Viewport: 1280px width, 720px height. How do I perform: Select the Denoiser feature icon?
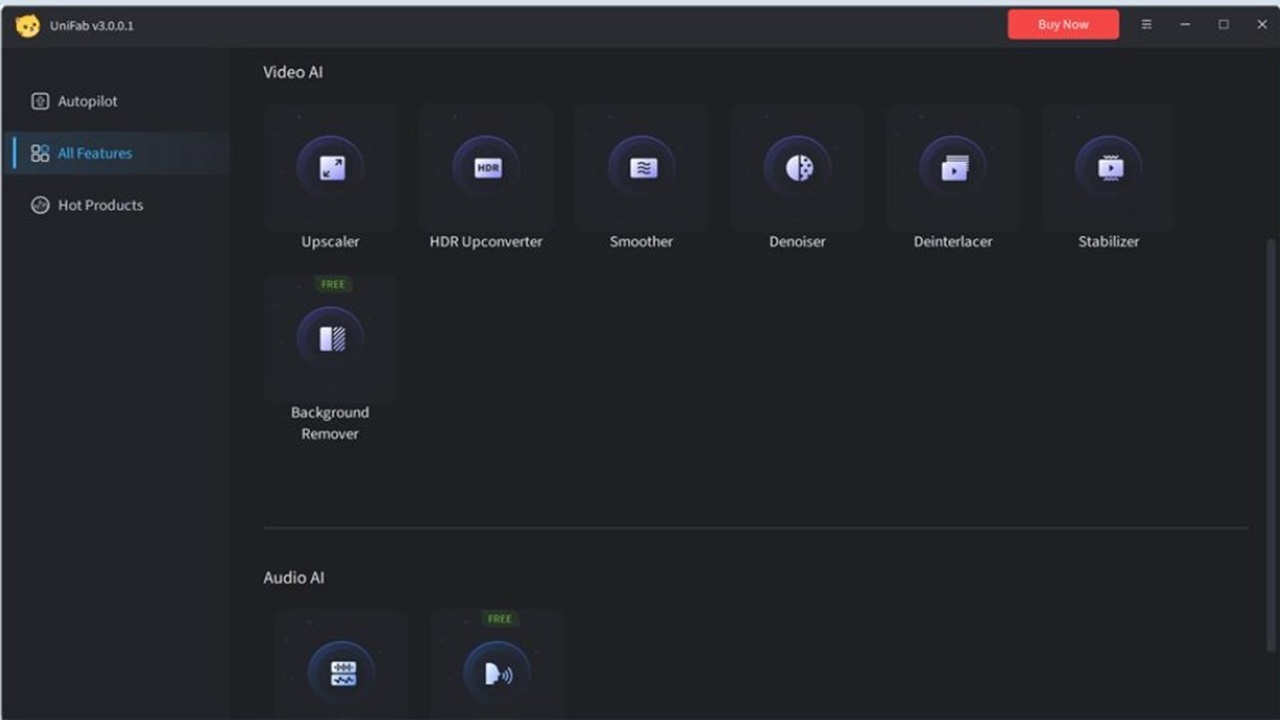coord(798,168)
